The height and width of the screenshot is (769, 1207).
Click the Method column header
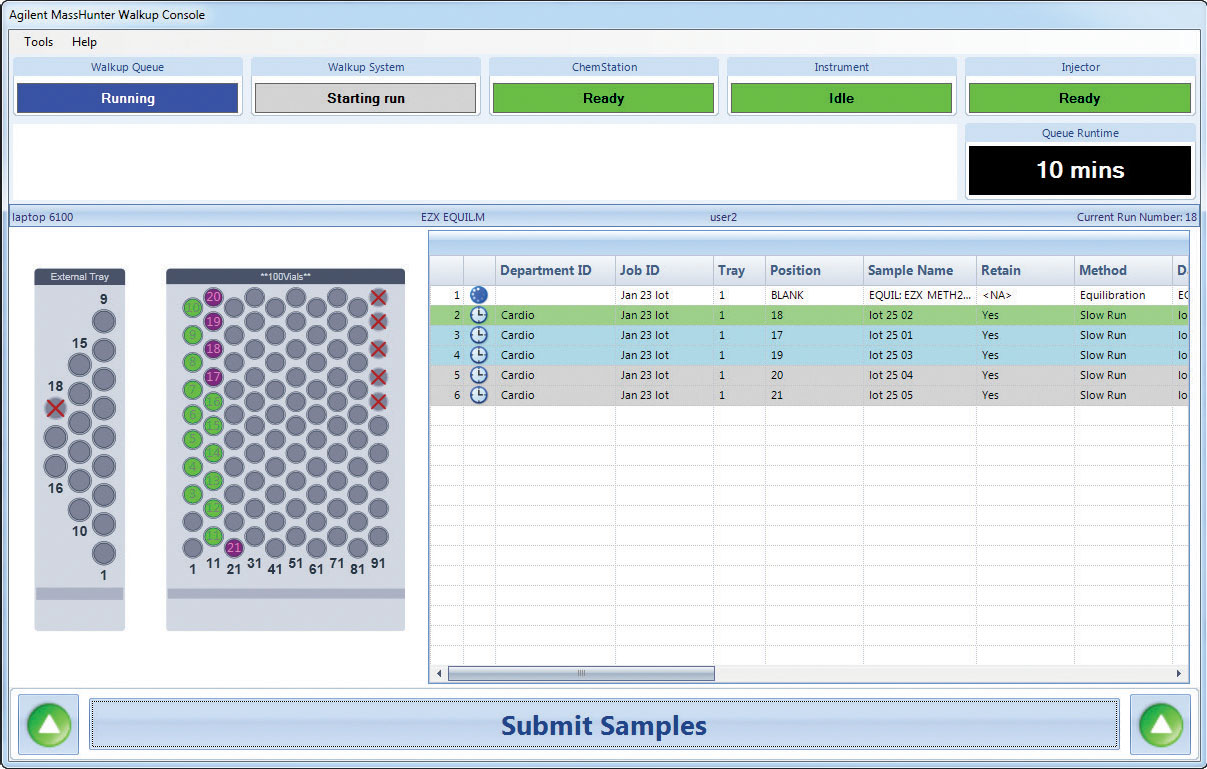[x=1123, y=270]
